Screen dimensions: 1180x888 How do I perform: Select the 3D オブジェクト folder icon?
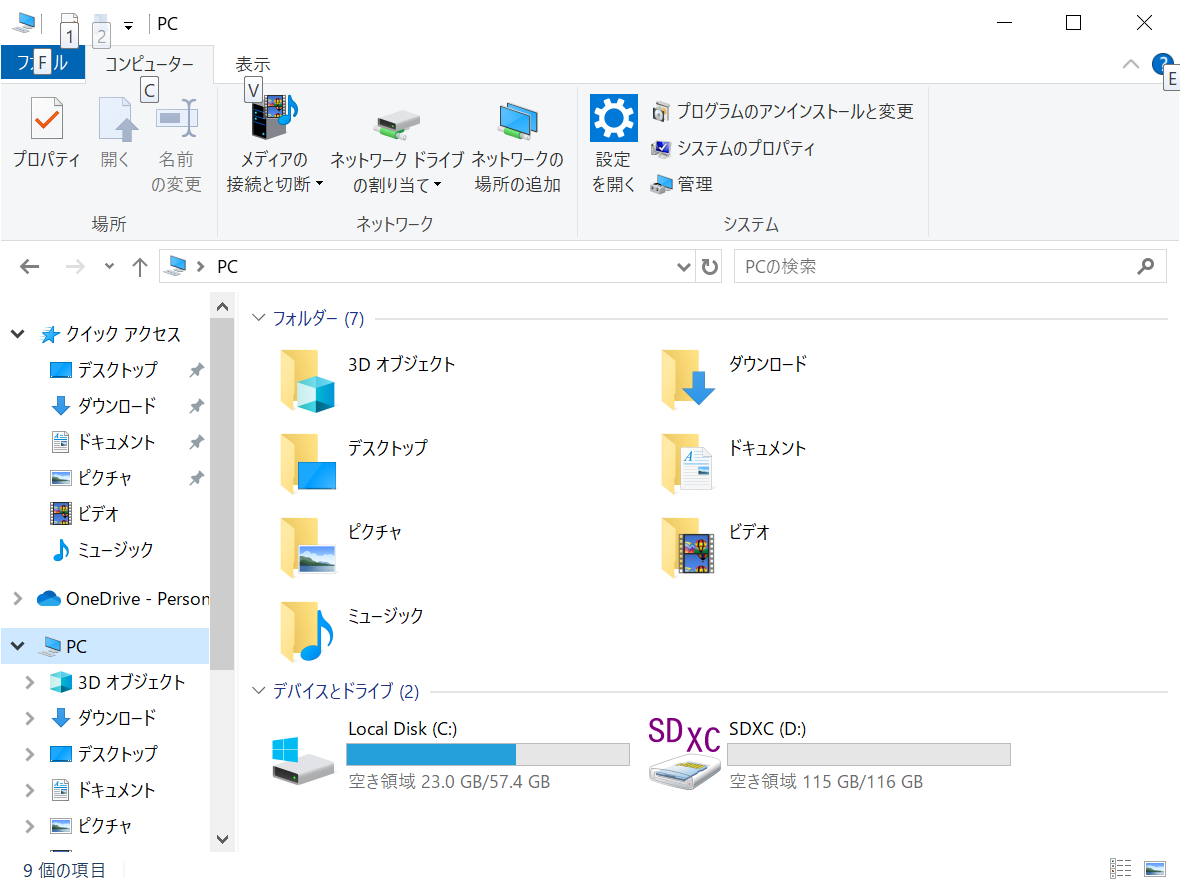[307, 382]
